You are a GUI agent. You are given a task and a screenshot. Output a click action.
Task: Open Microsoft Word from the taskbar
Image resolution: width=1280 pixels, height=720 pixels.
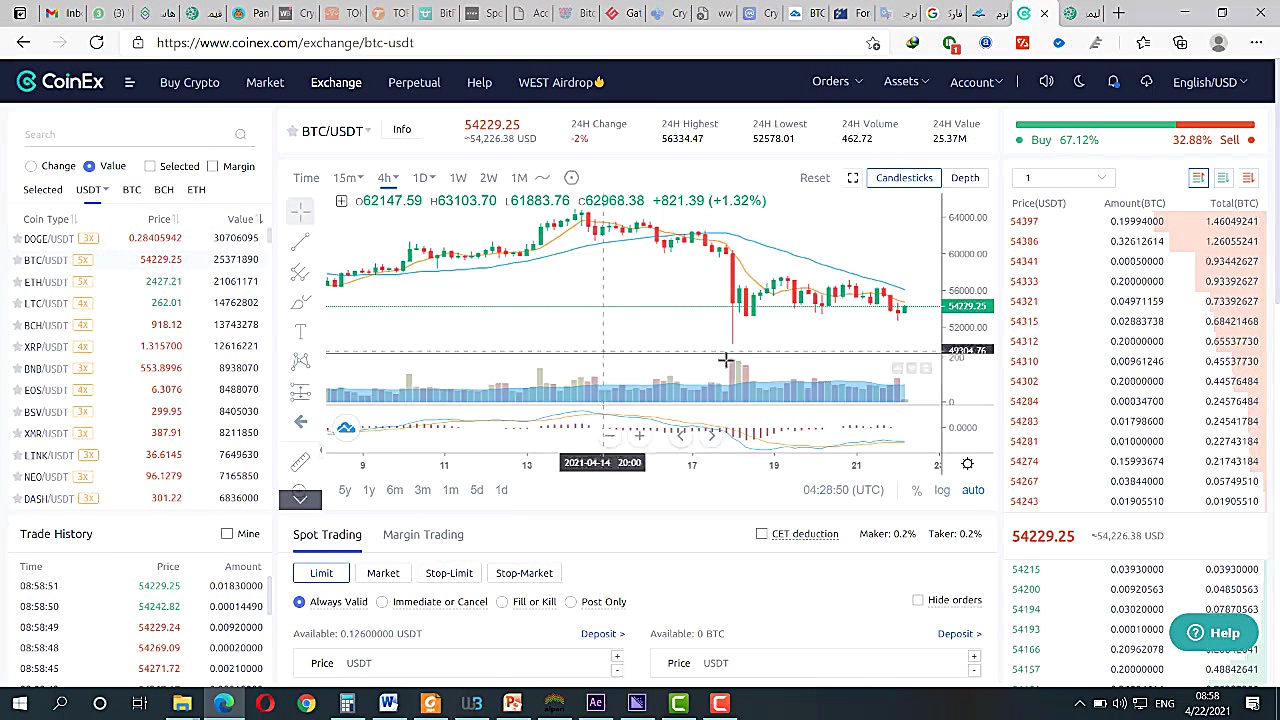tap(388, 703)
